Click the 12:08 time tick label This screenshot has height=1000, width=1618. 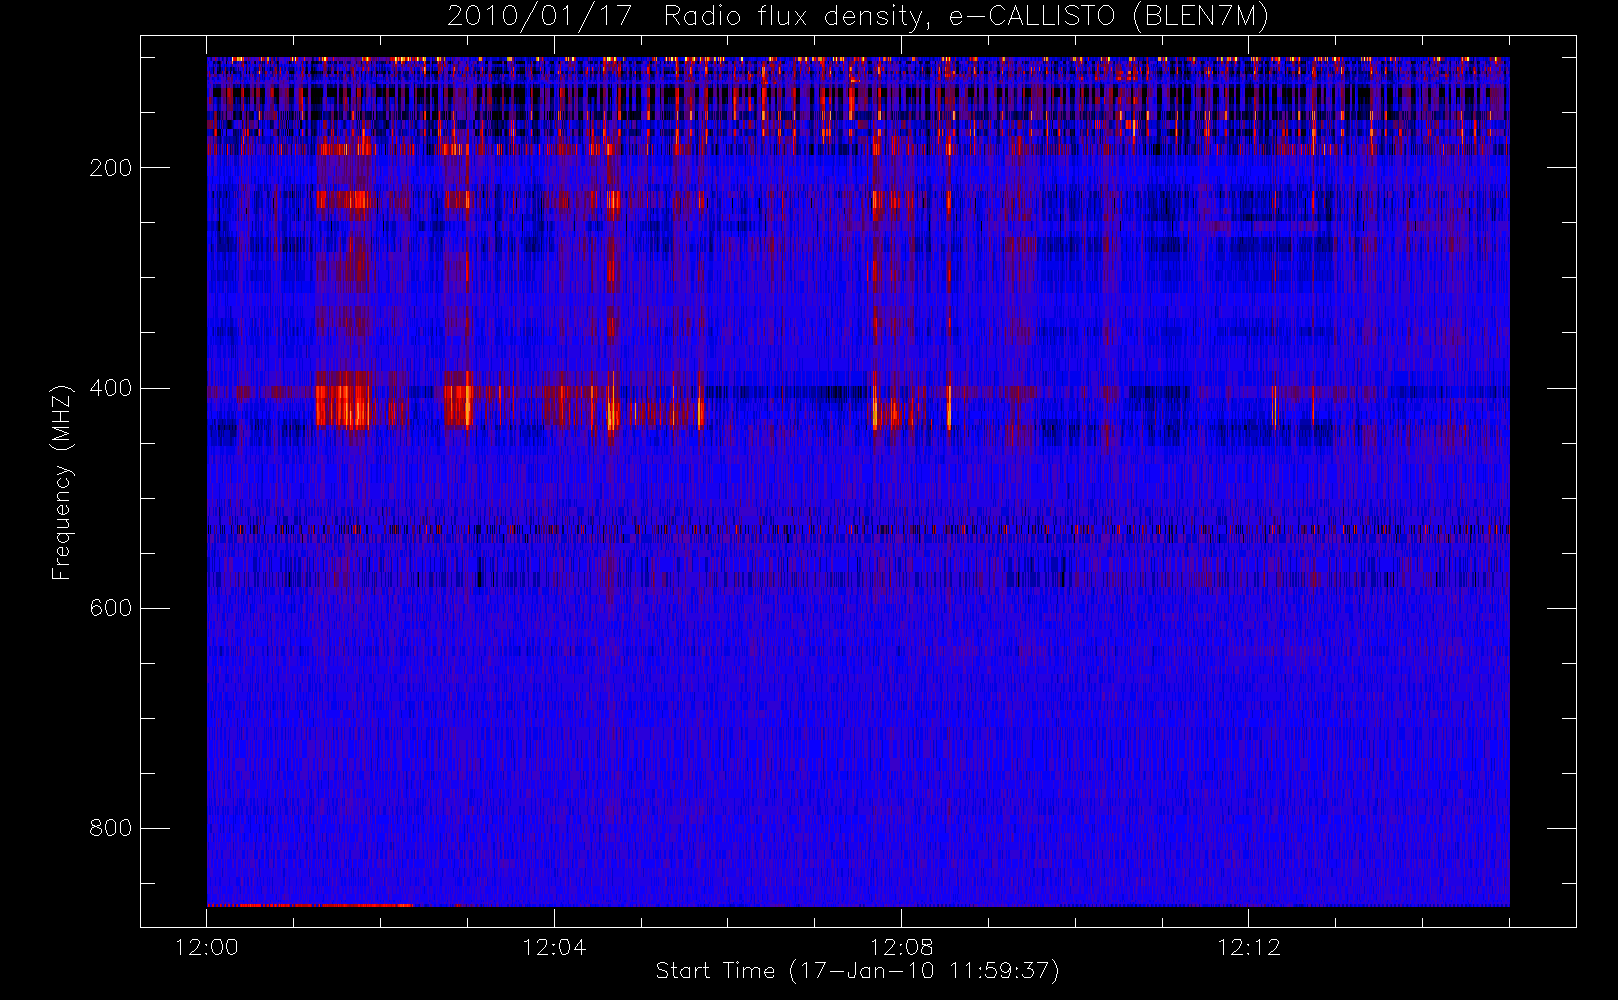[901, 947]
